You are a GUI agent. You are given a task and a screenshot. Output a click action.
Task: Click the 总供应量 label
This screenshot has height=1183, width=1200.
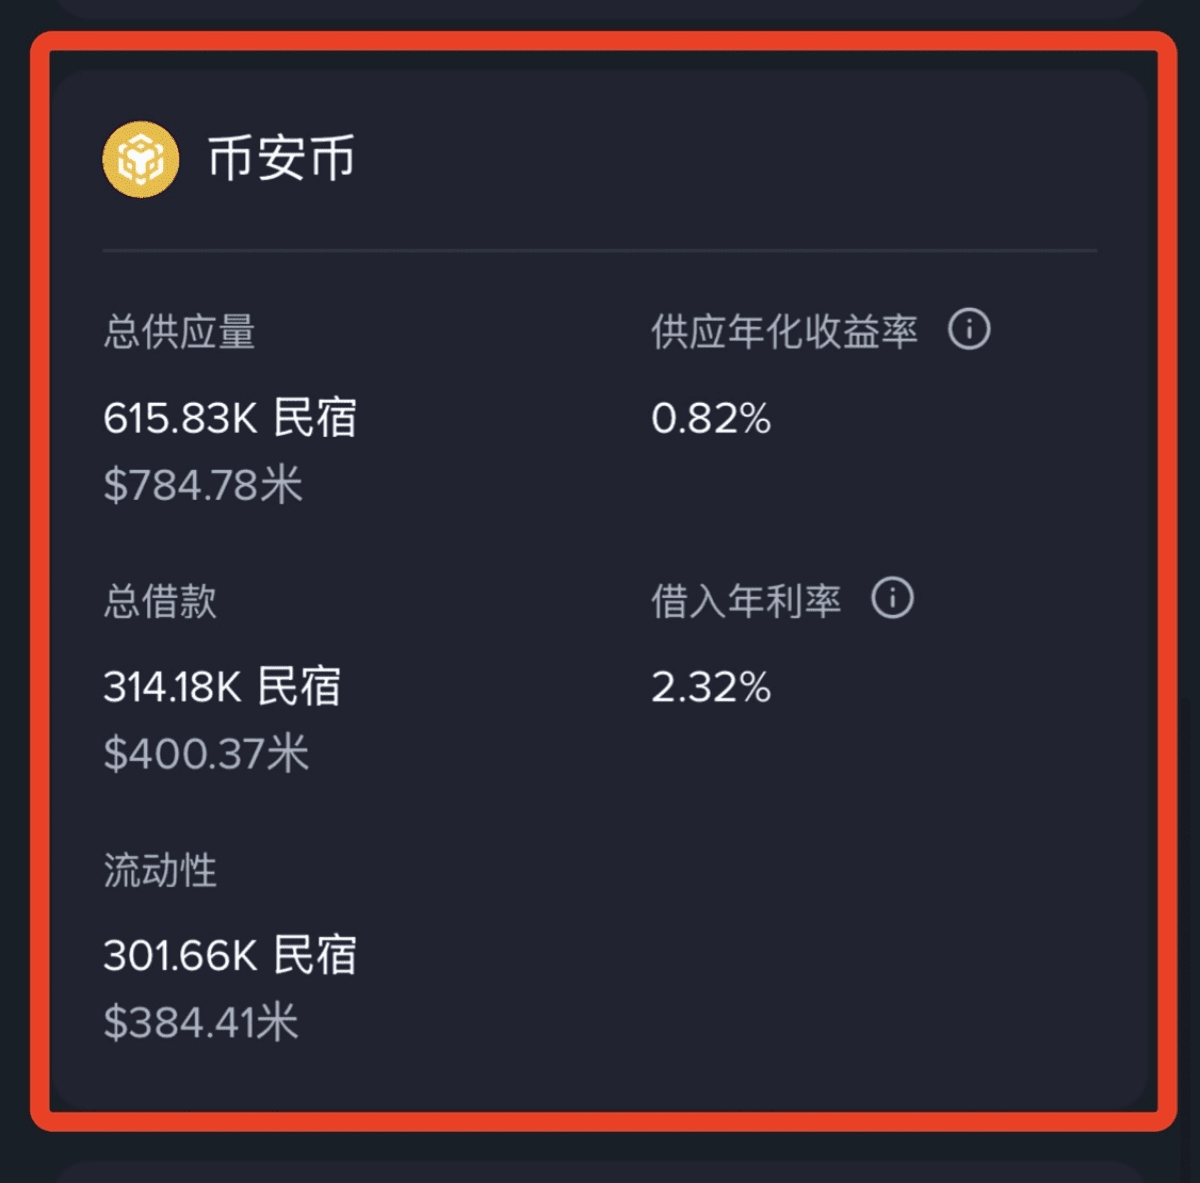click(x=180, y=332)
